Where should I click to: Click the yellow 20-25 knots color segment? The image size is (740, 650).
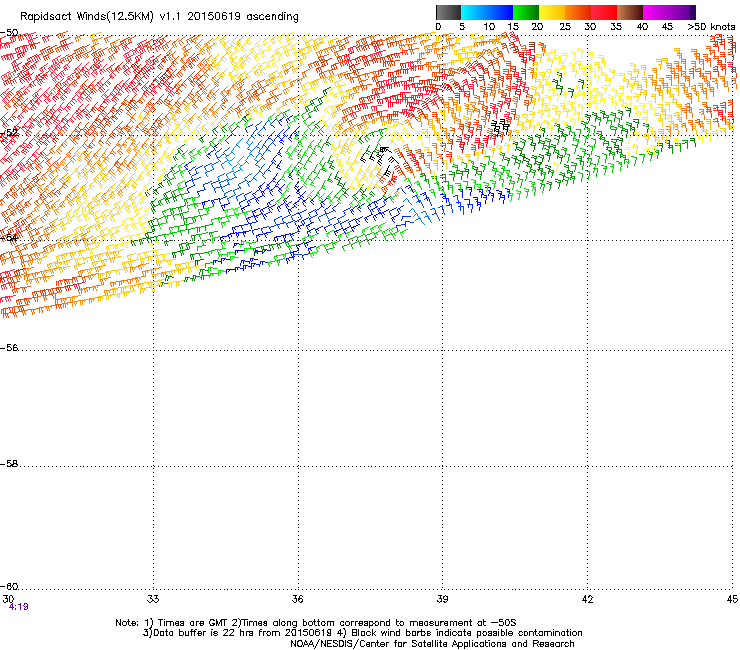[x=552, y=12]
